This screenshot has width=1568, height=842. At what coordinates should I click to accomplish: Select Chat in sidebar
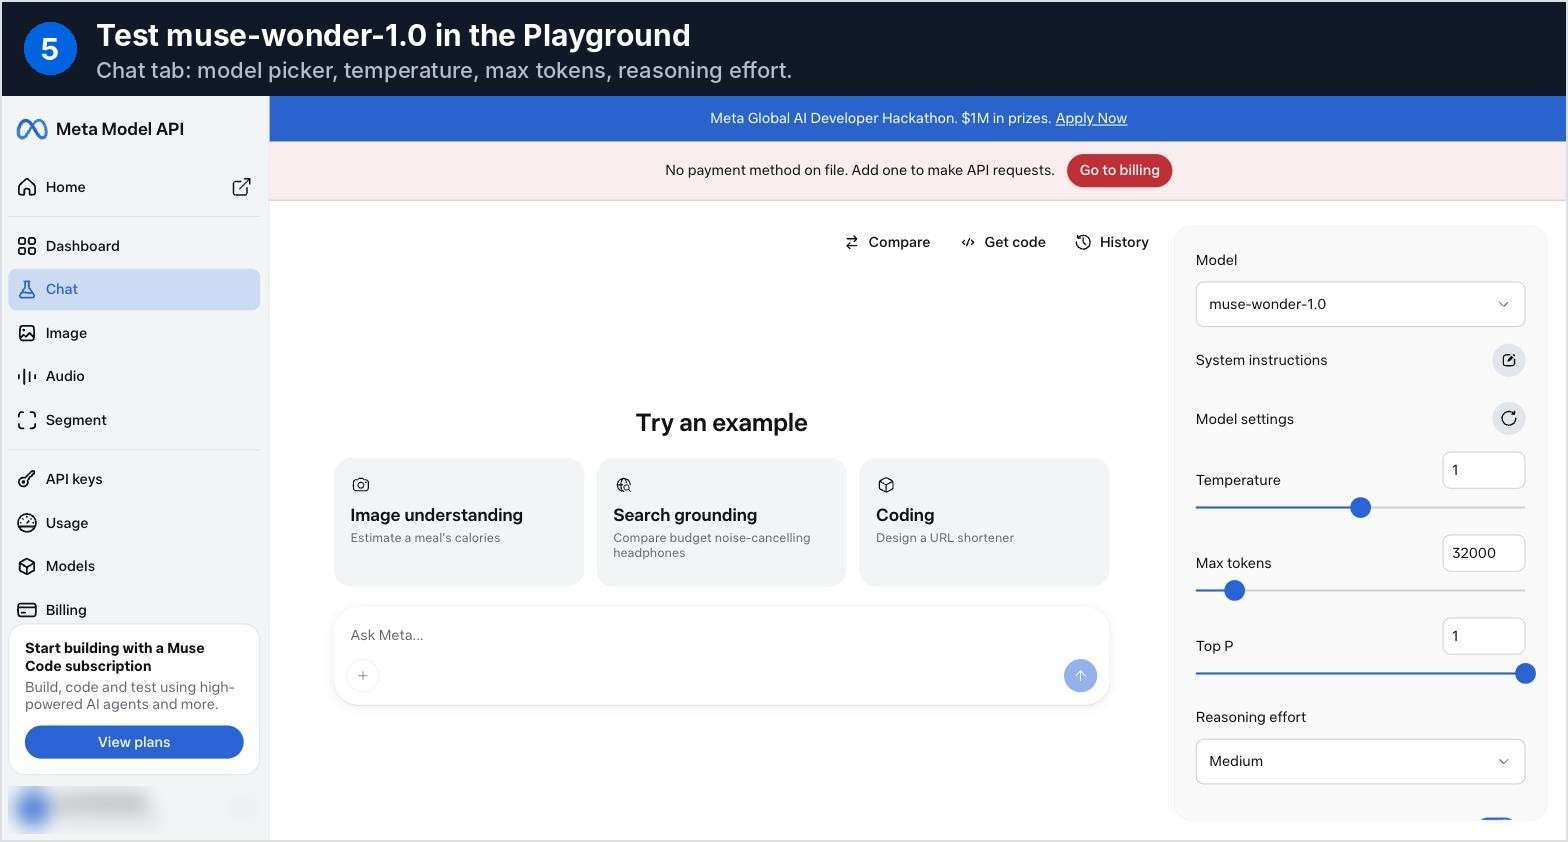(134, 289)
